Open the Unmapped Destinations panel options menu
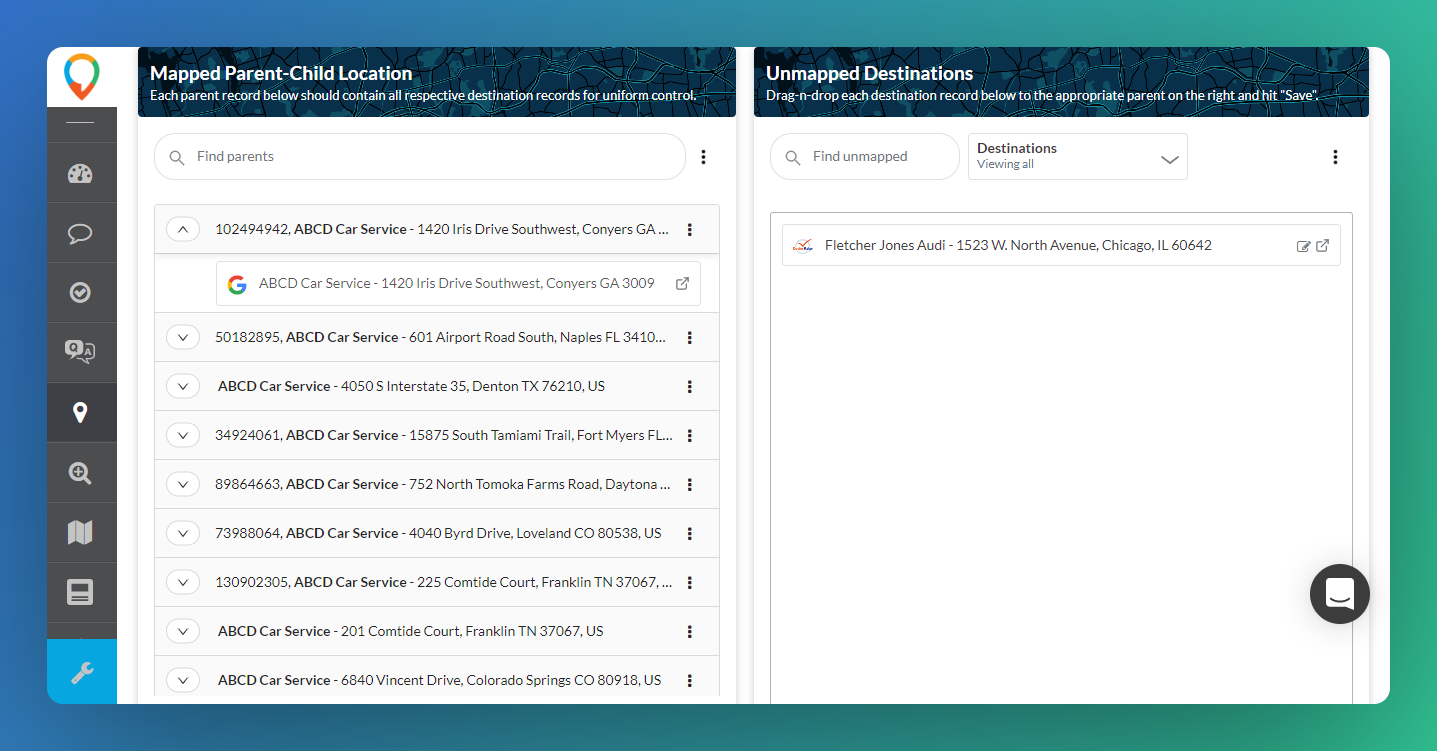The width and height of the screenshot is (1437, 751). [x=1335, y=157]
